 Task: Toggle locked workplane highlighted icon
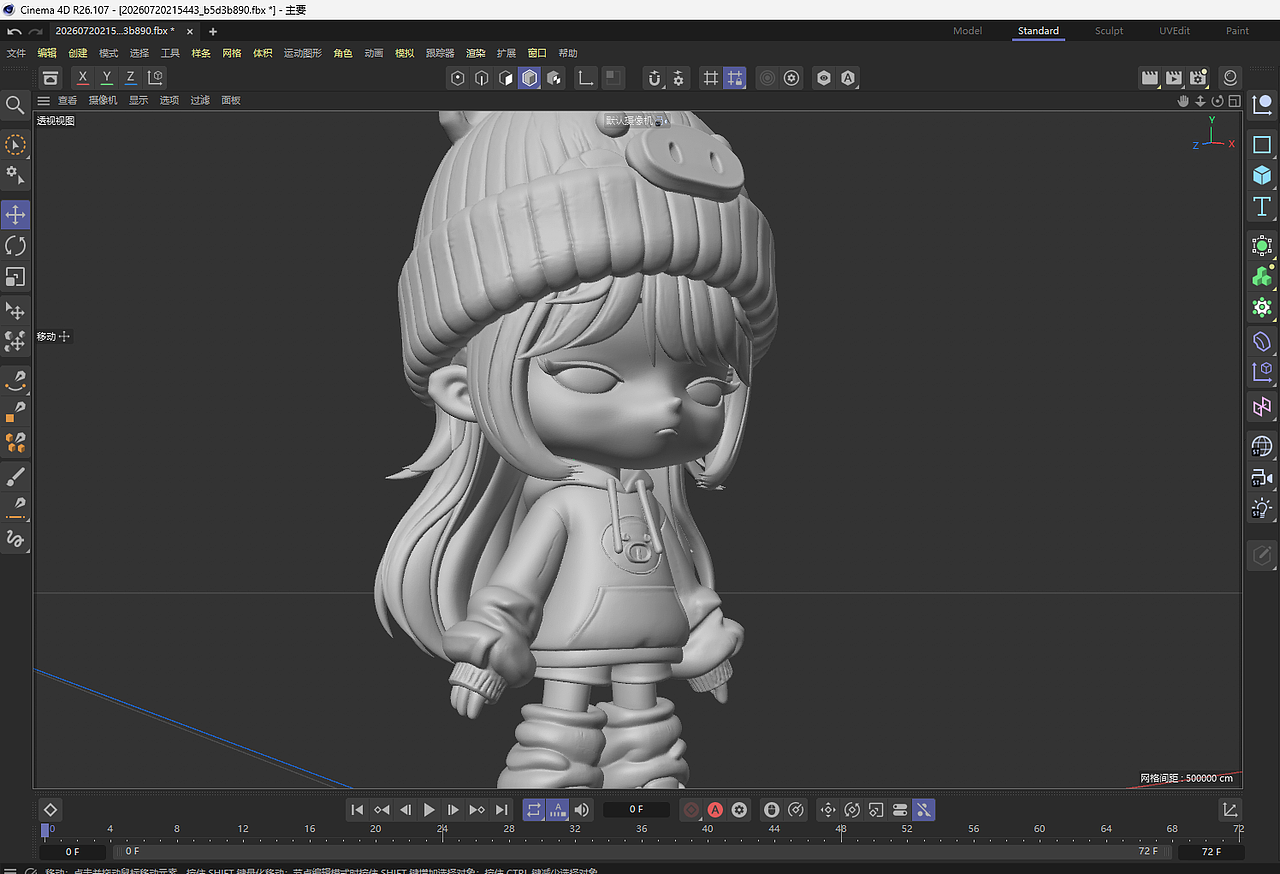735,78
